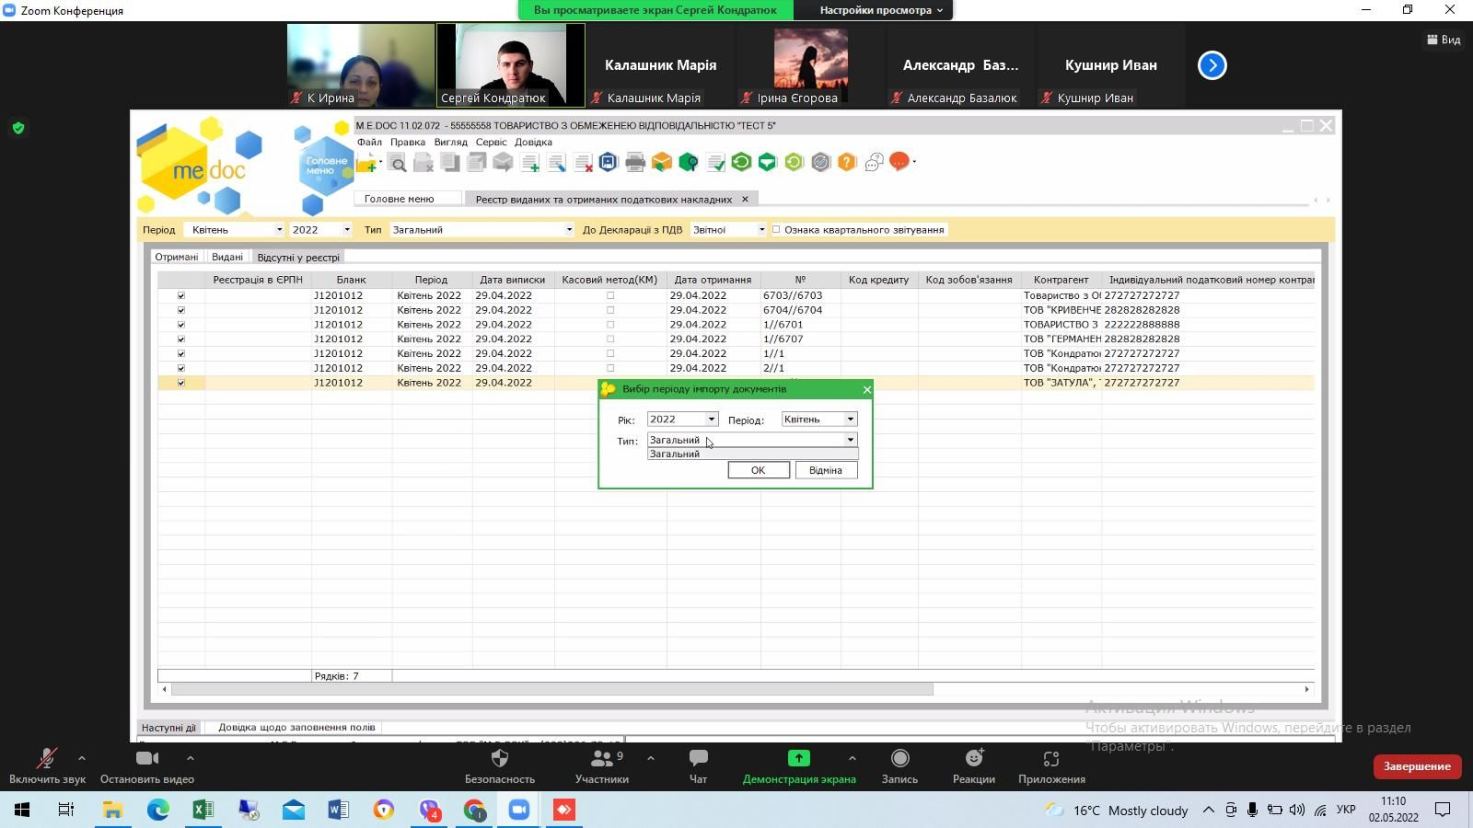Click the printer icon in M.E.Doc toolbar
This screenshot has width=1473, height=828.
pyautogui.click(x=635, y=162)
